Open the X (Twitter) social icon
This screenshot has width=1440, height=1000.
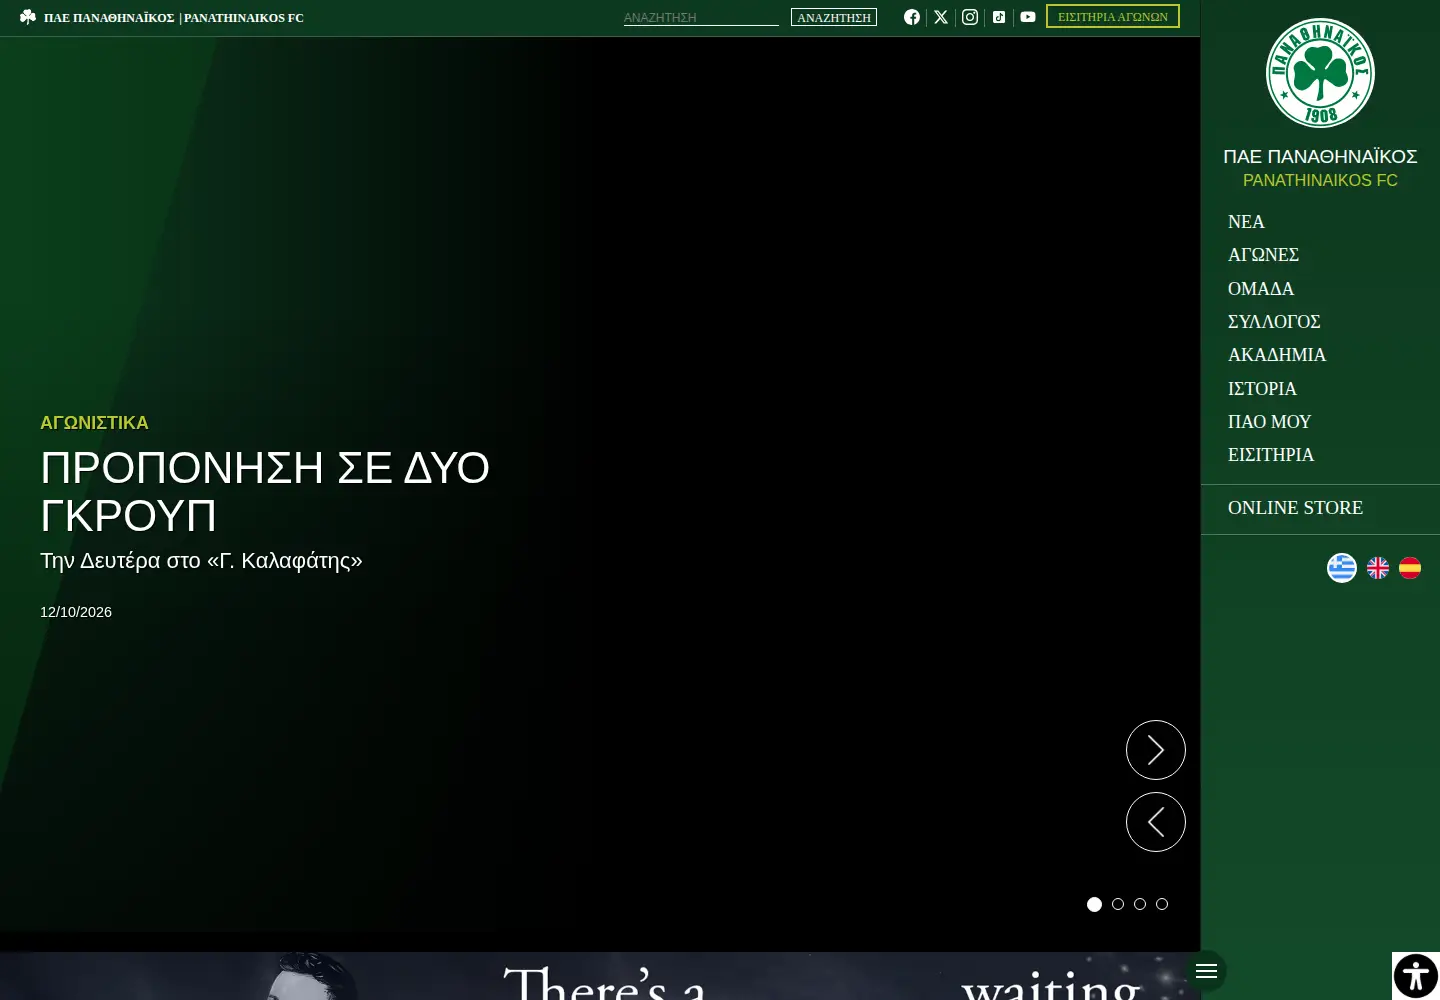941,17
